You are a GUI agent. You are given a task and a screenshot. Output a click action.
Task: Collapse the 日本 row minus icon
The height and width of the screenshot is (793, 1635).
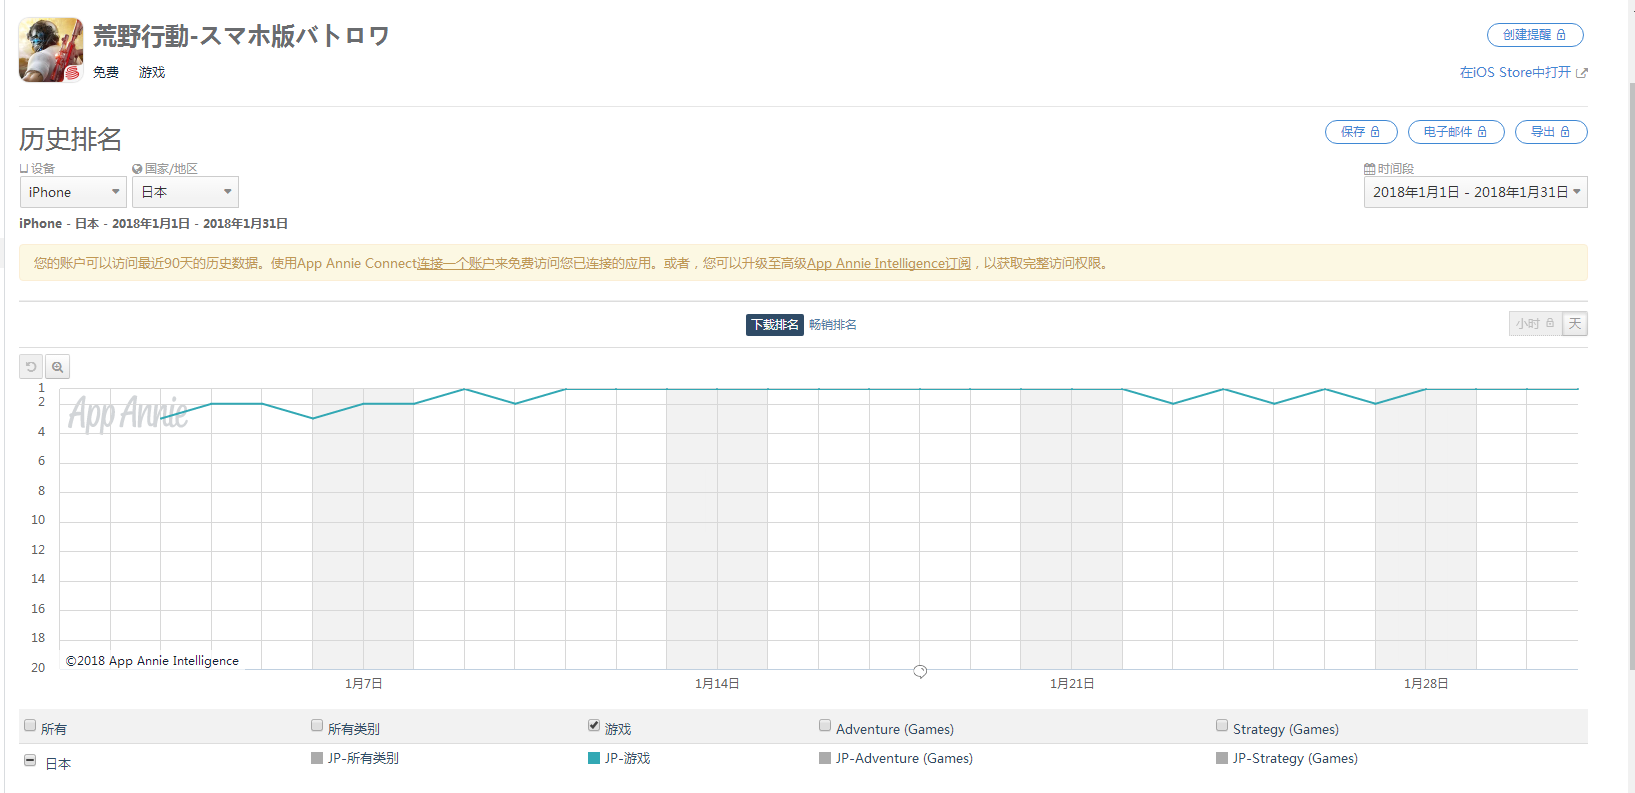tap(30, 761)
